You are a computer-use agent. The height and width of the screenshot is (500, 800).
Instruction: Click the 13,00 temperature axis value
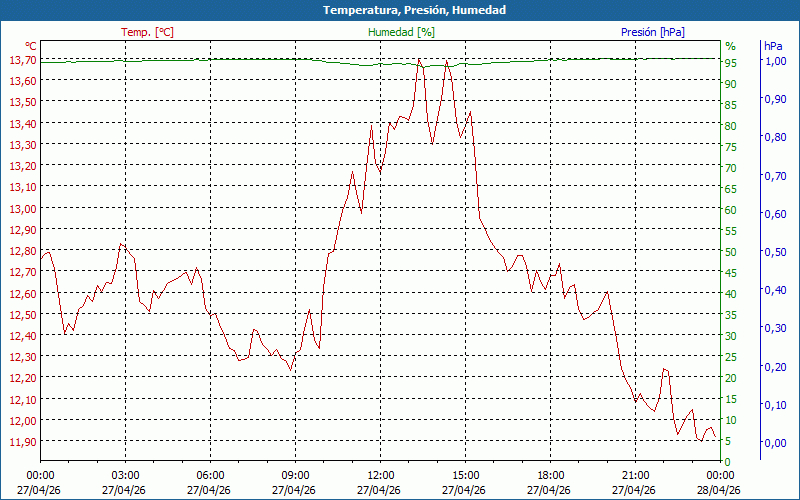tap(22, 208)
